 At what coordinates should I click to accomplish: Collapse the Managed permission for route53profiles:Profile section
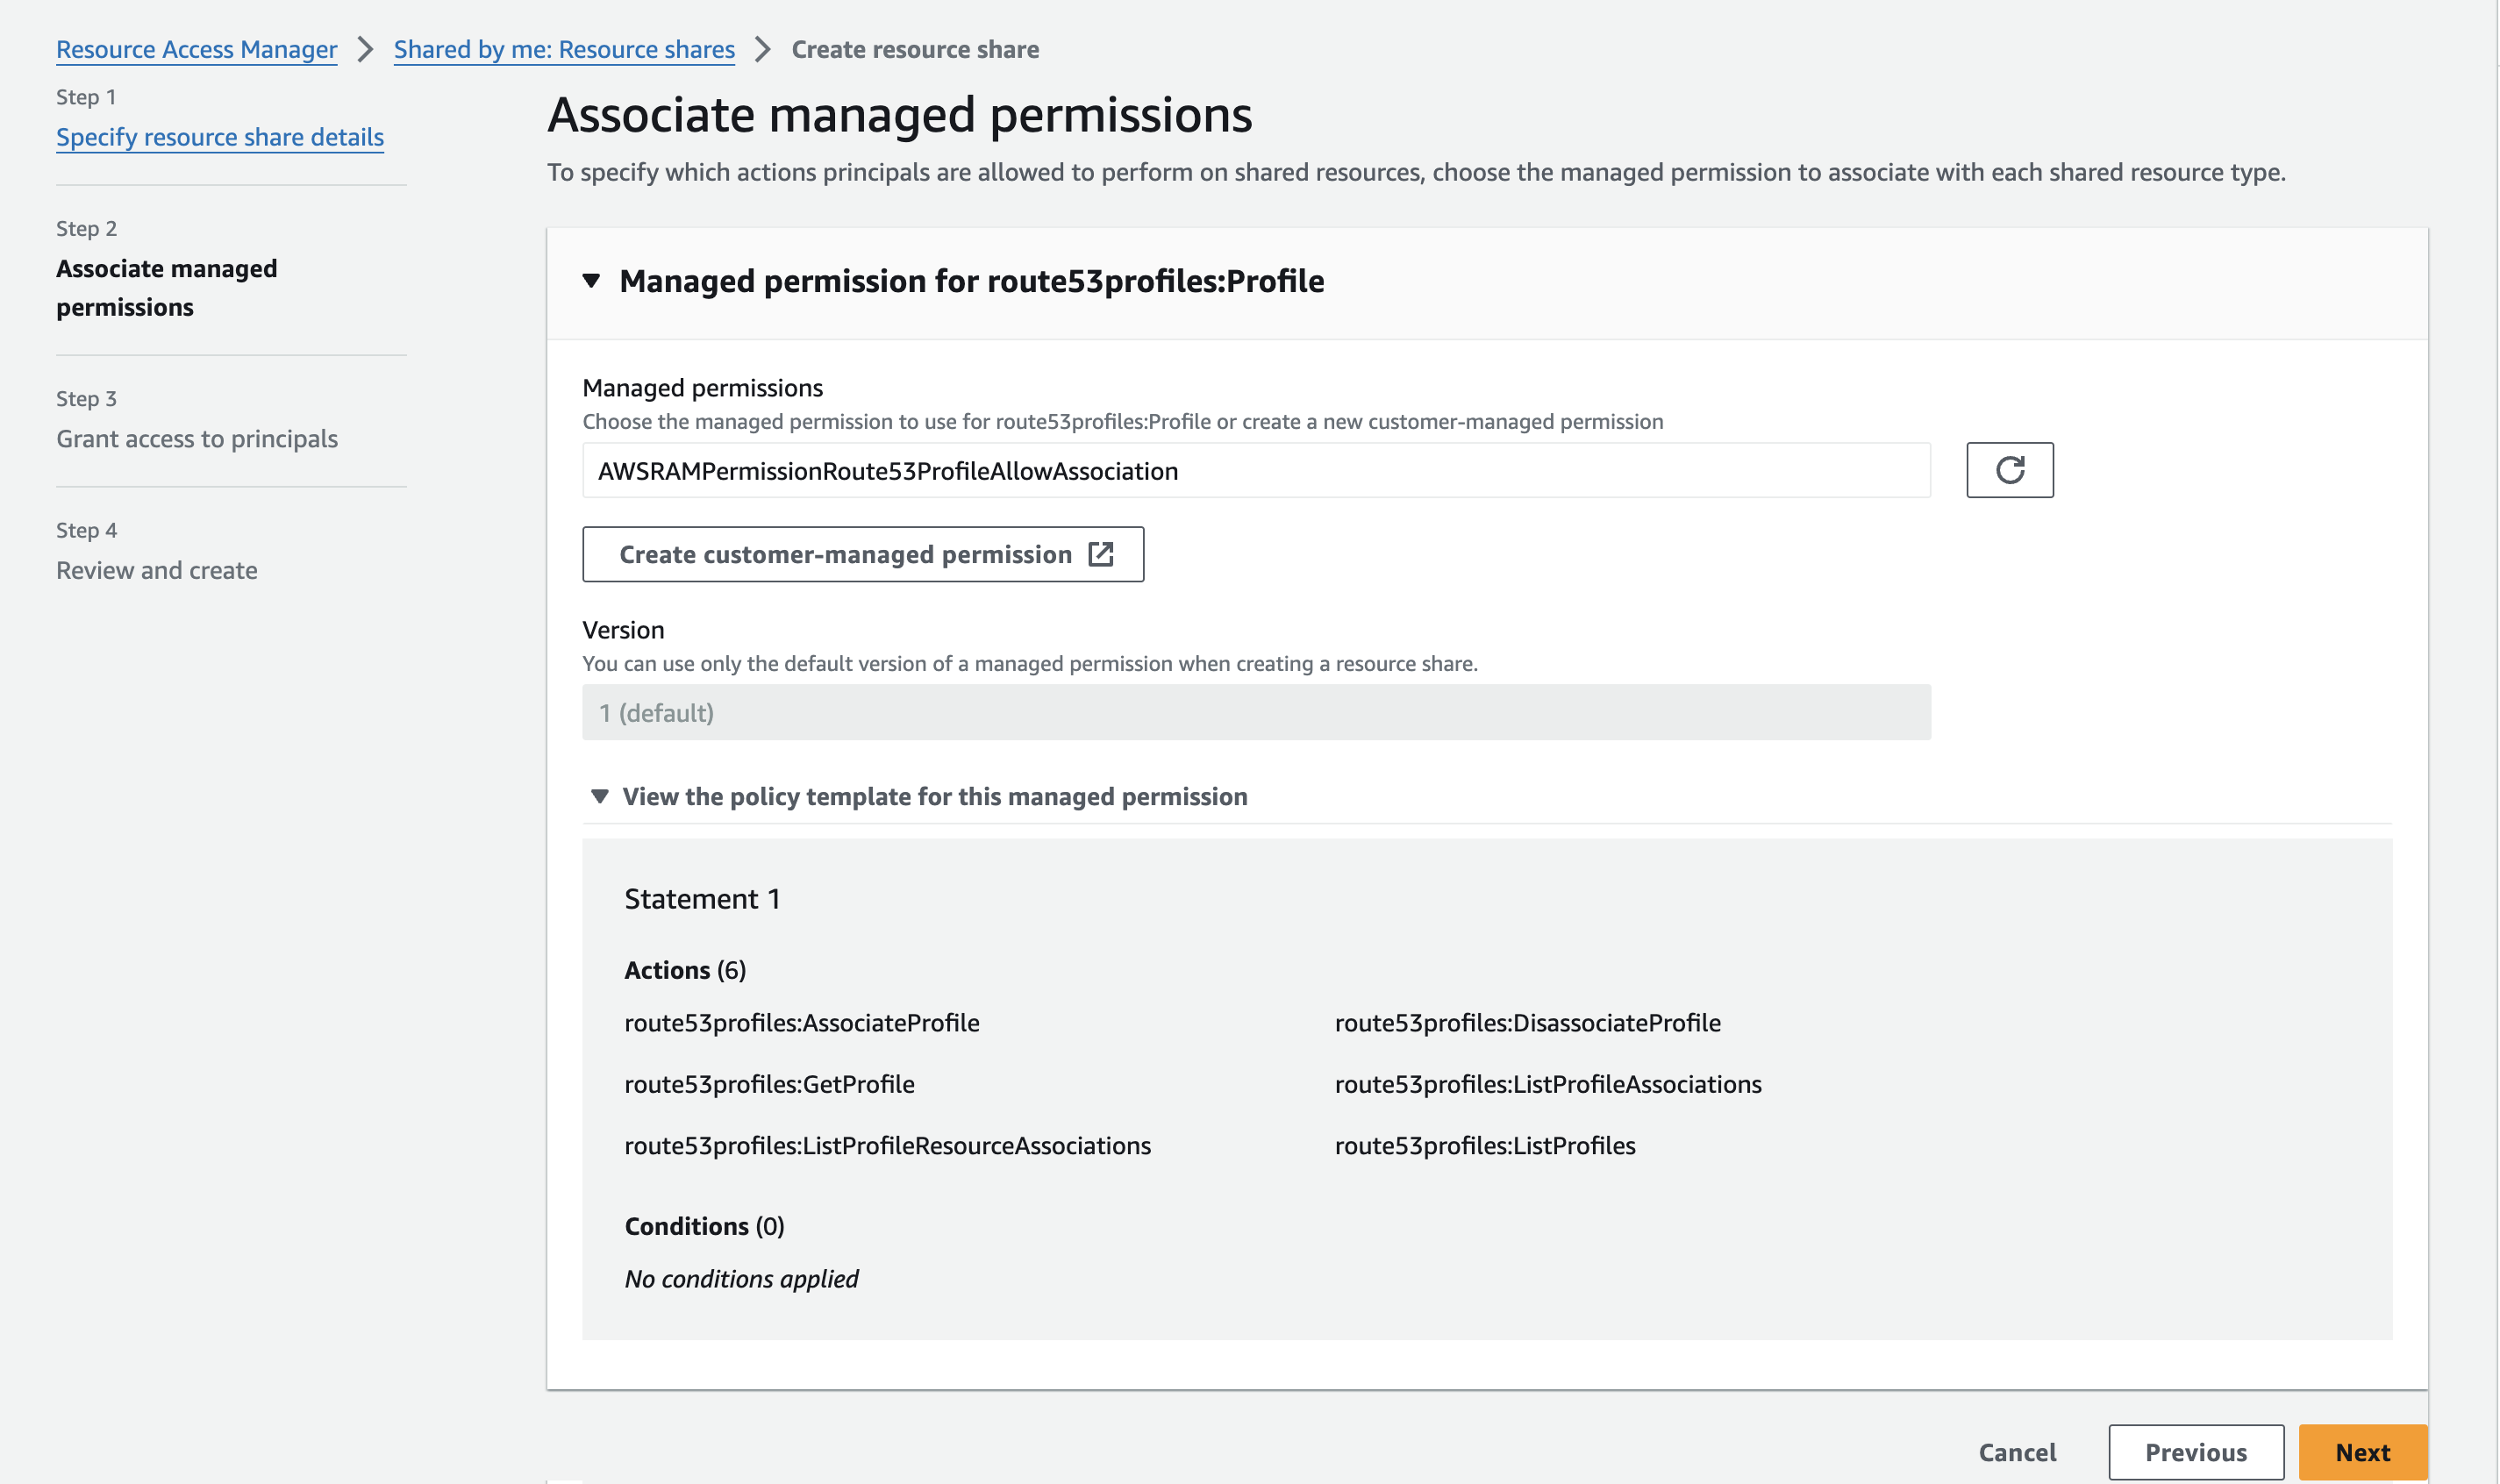pyautogui.click(x=592, y=281)
